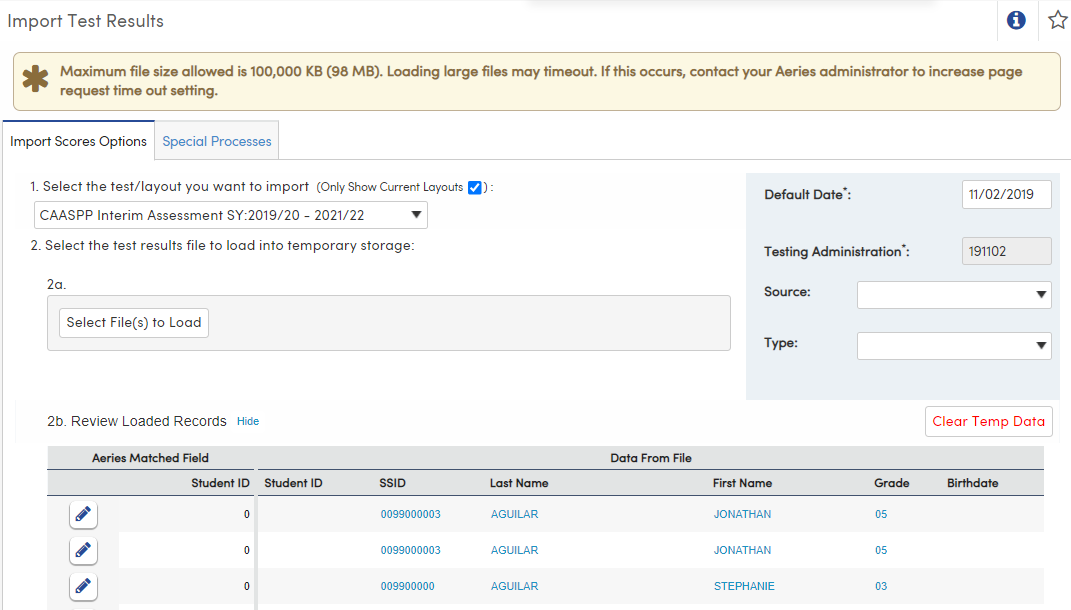Expand the Type dropdown

(x=954, y=346)
